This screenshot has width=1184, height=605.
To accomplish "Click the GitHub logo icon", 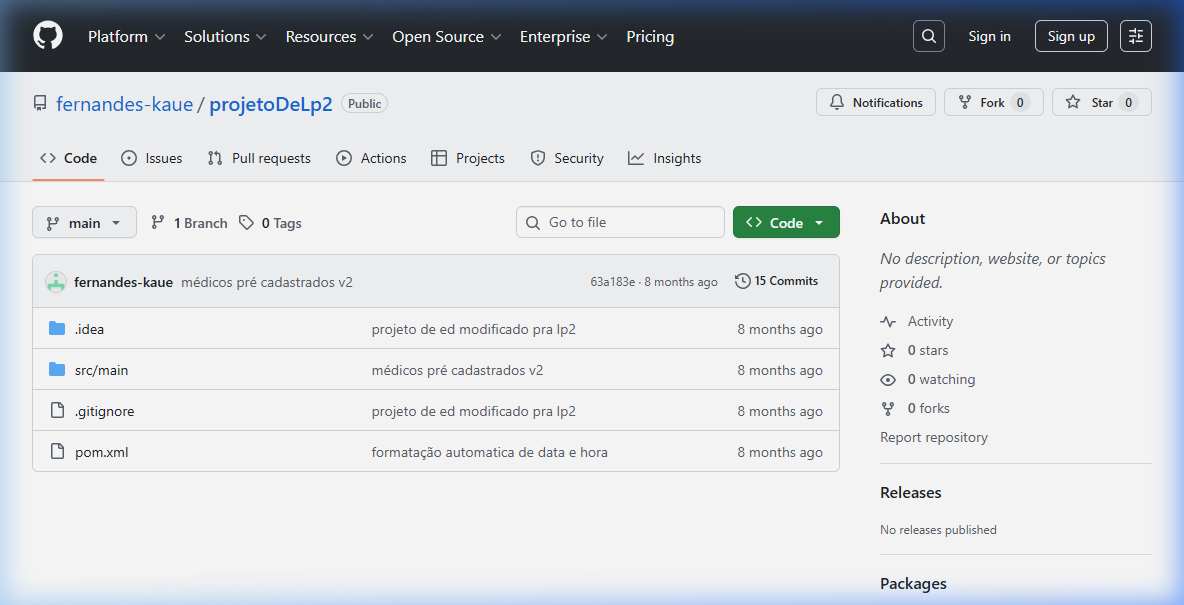I will 47,36.
